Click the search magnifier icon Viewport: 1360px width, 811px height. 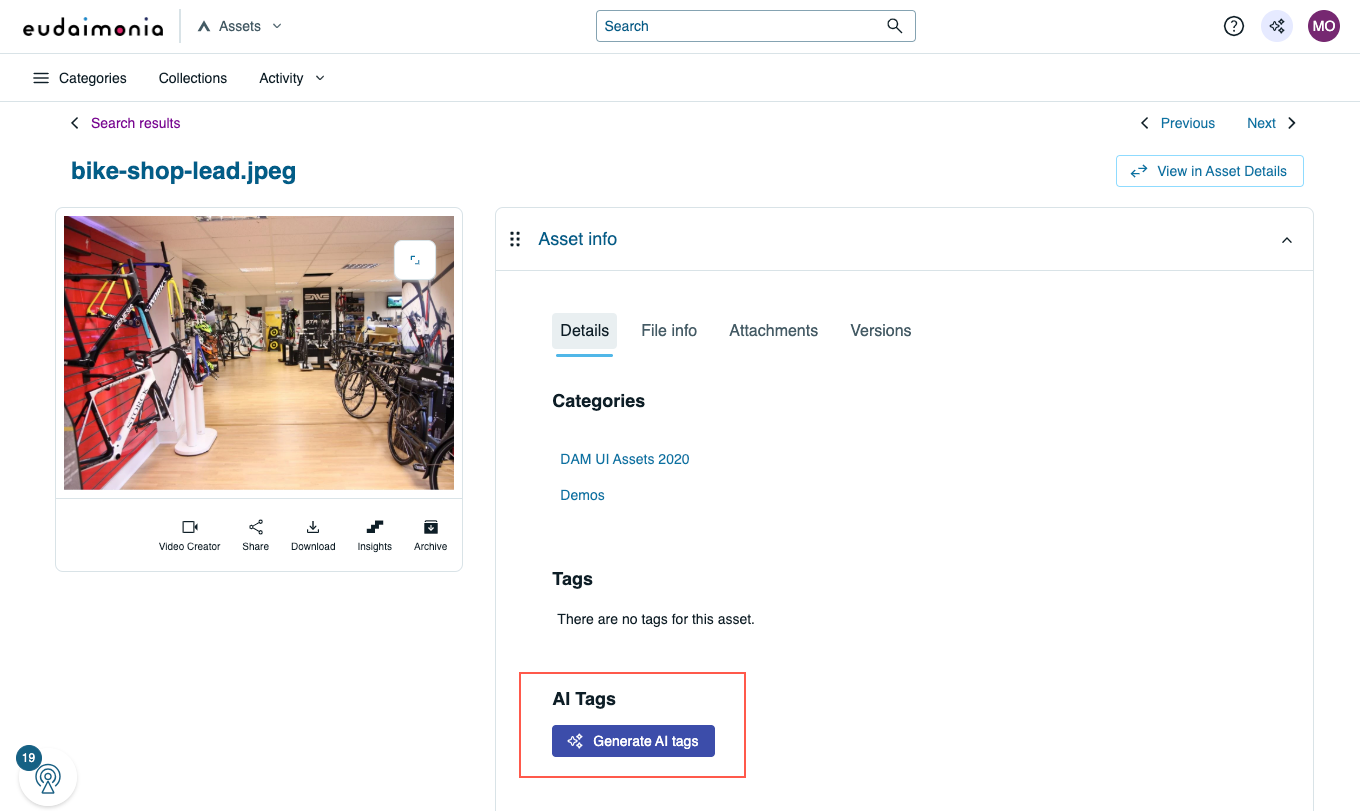895,26
